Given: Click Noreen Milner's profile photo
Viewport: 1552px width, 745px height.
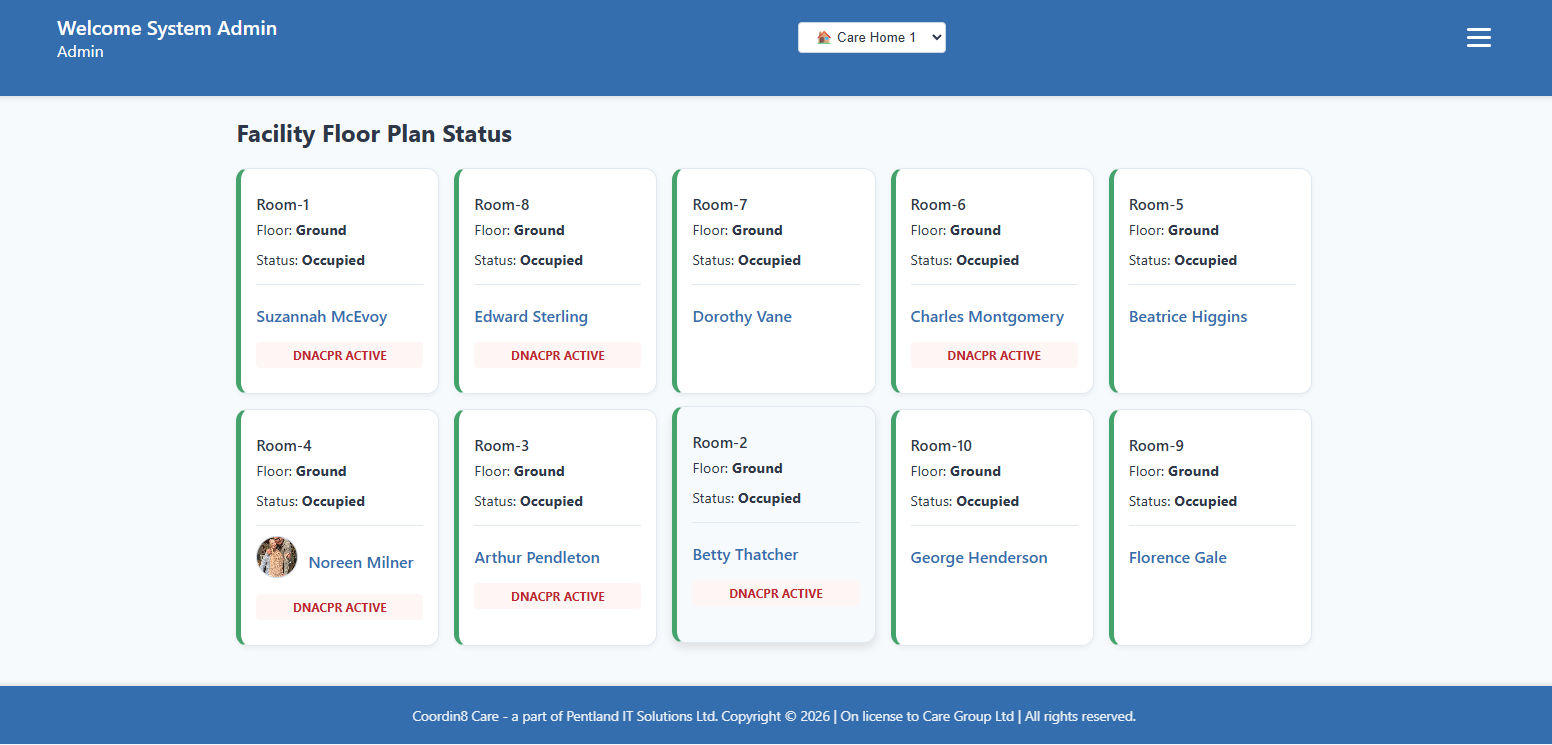Looking at the screenshot, I should pos(277,557).
